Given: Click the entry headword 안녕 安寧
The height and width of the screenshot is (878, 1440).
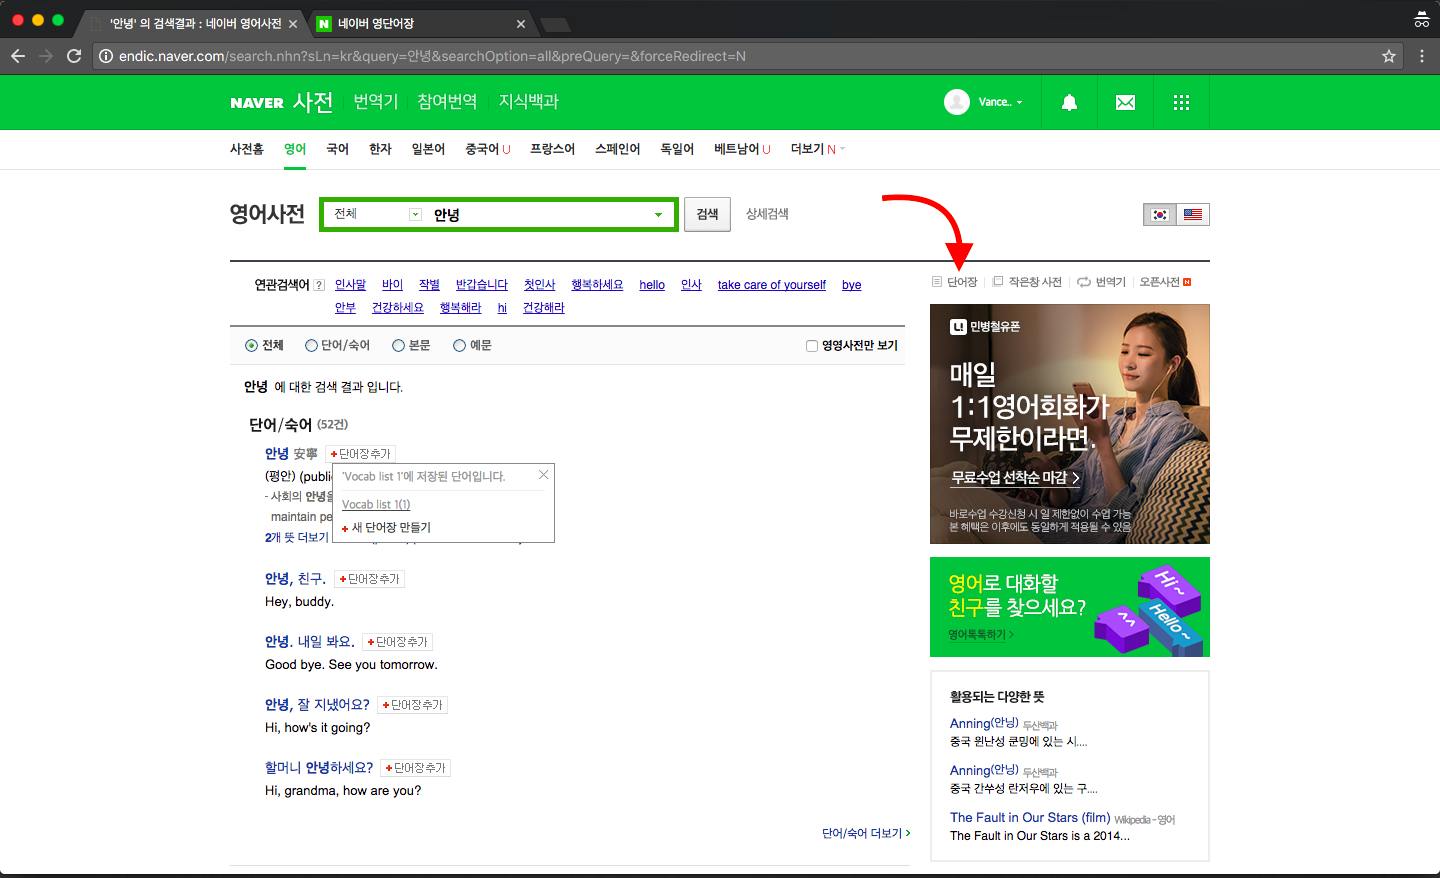Looking at the screenshot, I should [291, 454].
